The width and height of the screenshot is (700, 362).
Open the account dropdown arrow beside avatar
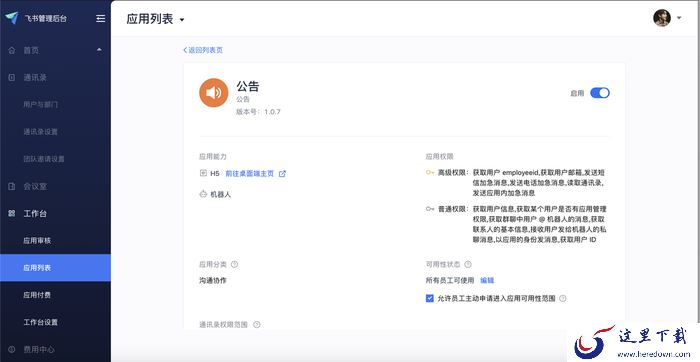679,18
